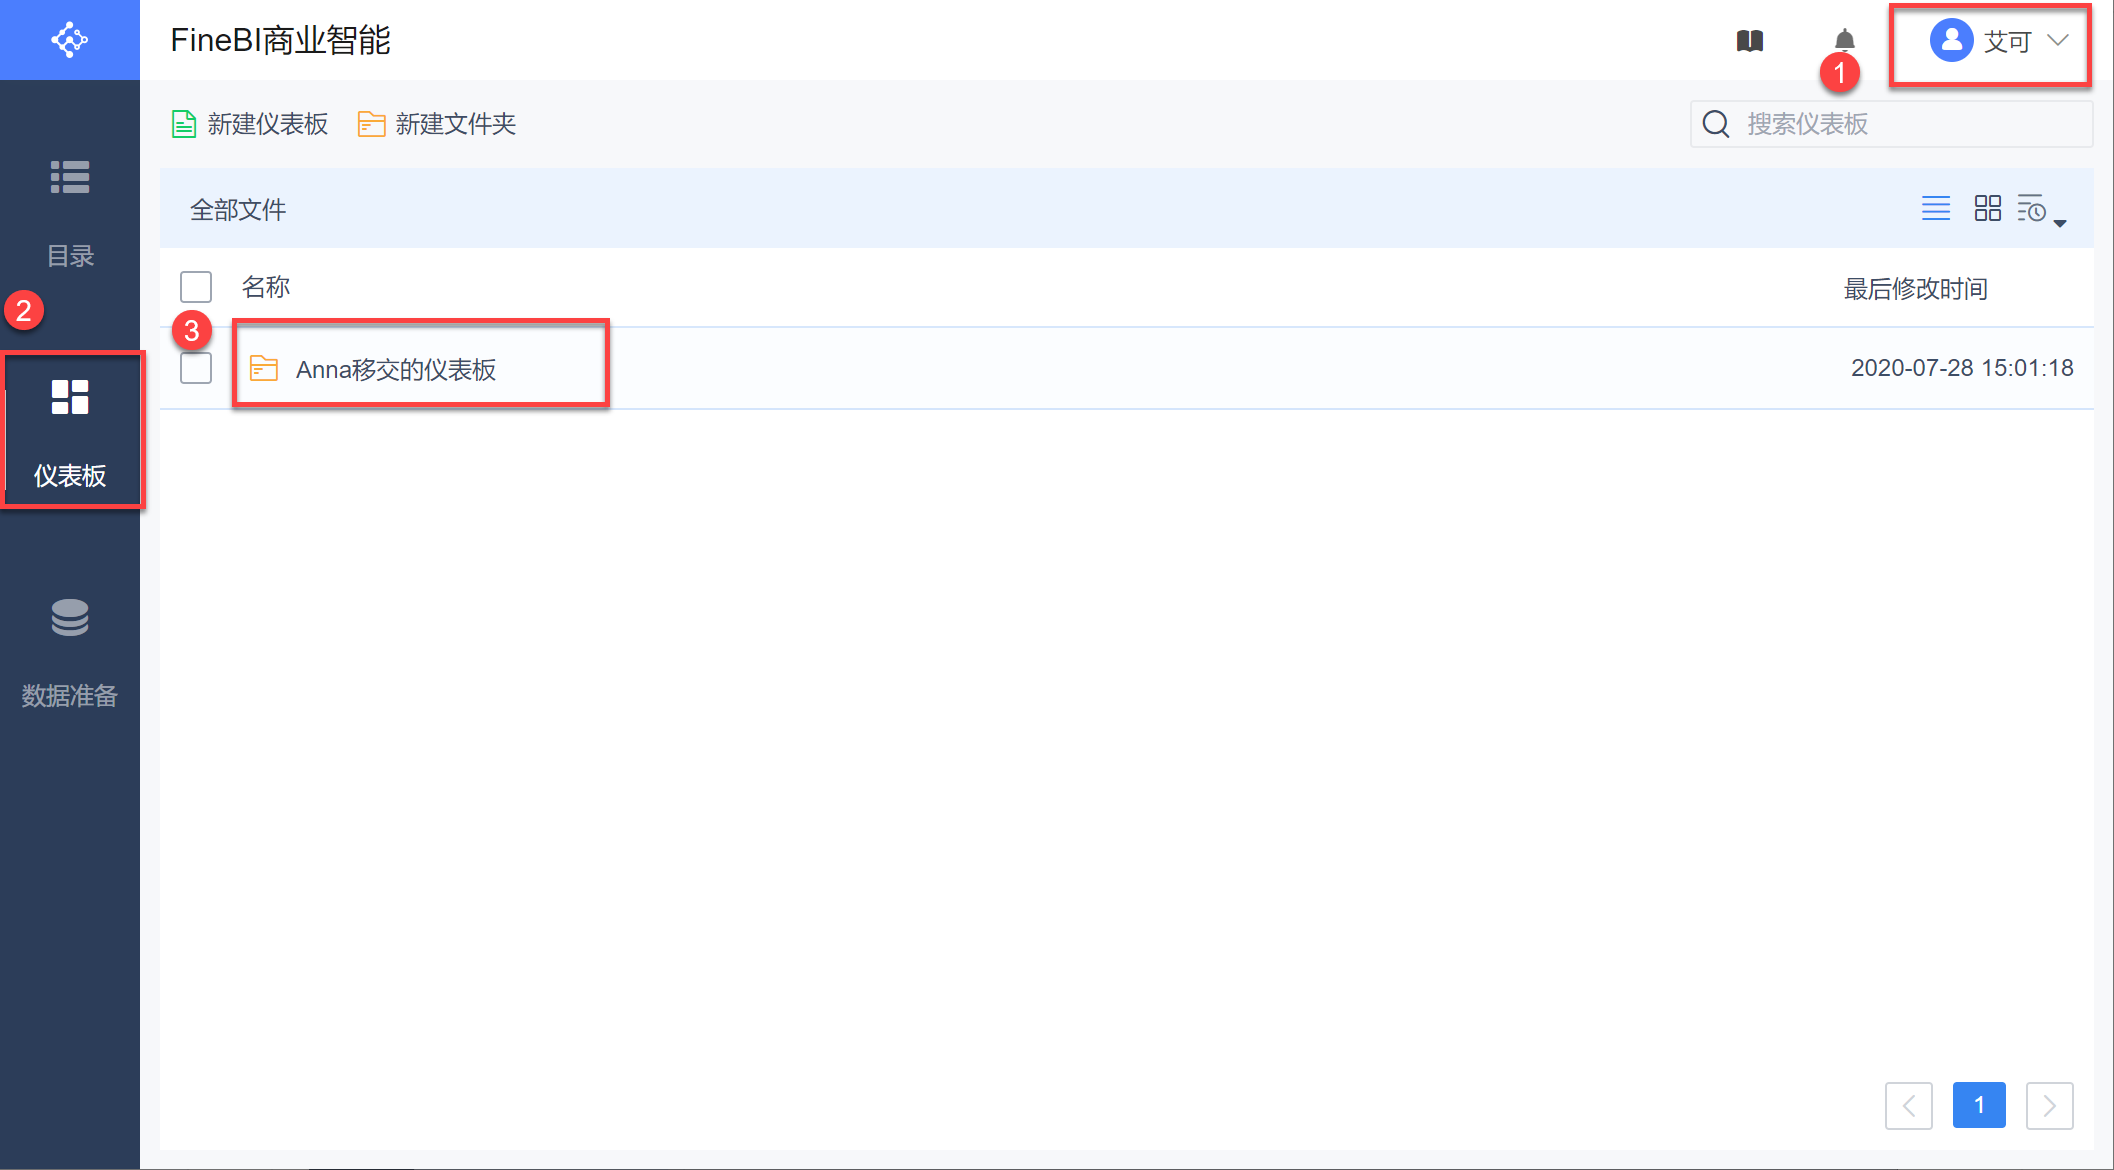The image size is (2114, 1170).
Task: Open the sort-by-time dropdown arrow
Action: coord(2058,222)
